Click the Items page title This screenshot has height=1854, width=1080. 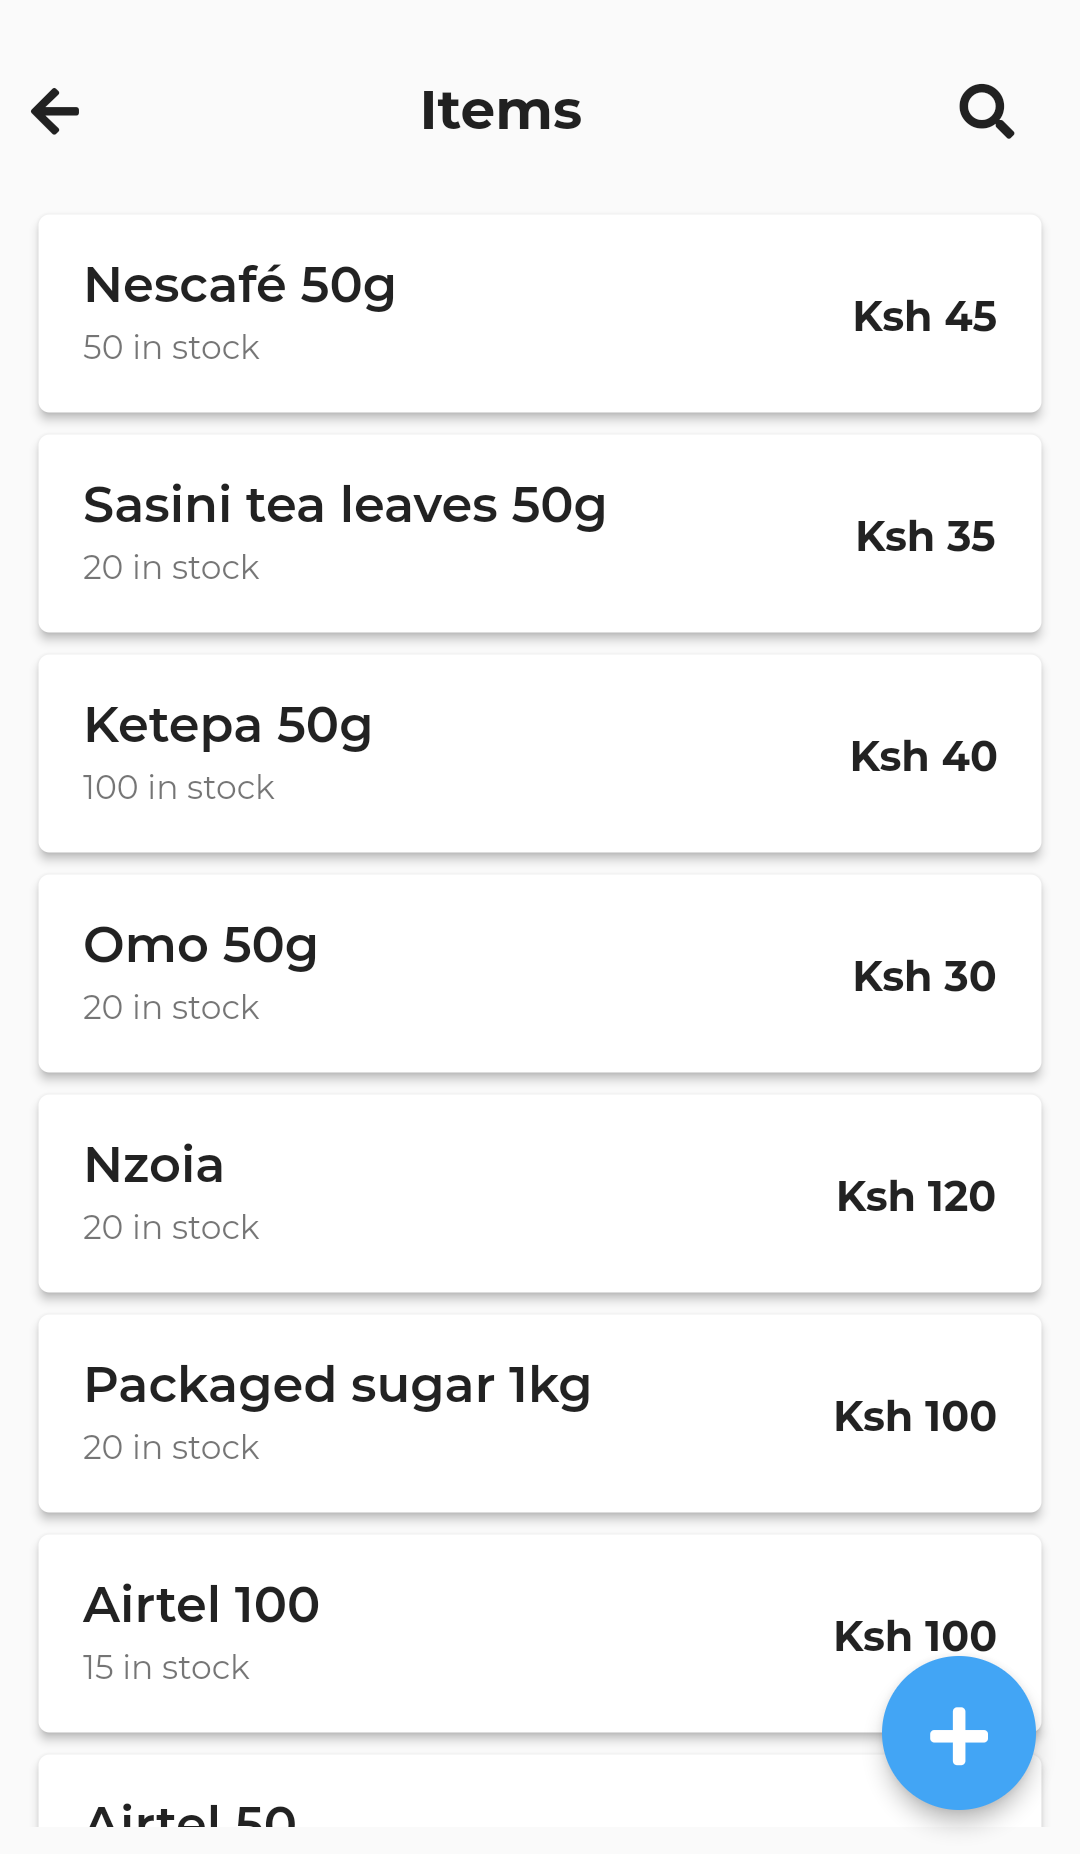pyautogui.click(x=500, y=110)
